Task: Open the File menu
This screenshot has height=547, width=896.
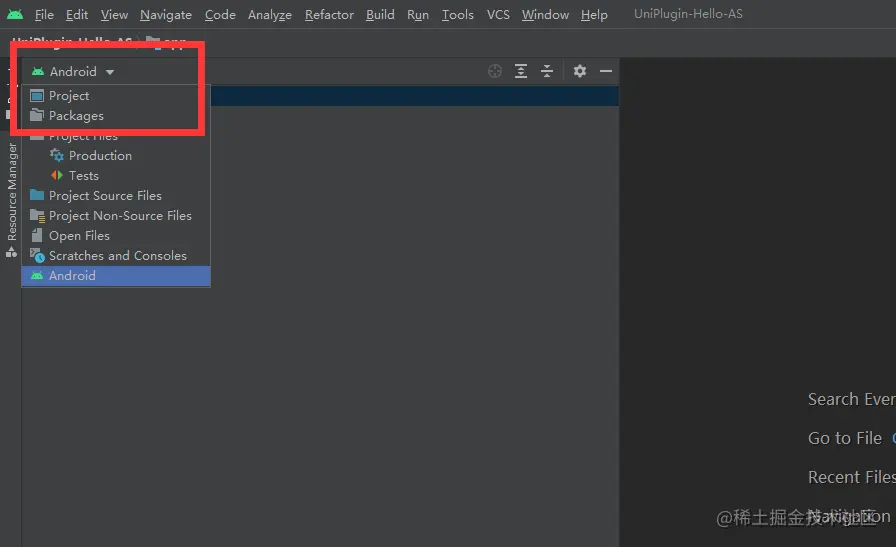Action: point(44,14)
